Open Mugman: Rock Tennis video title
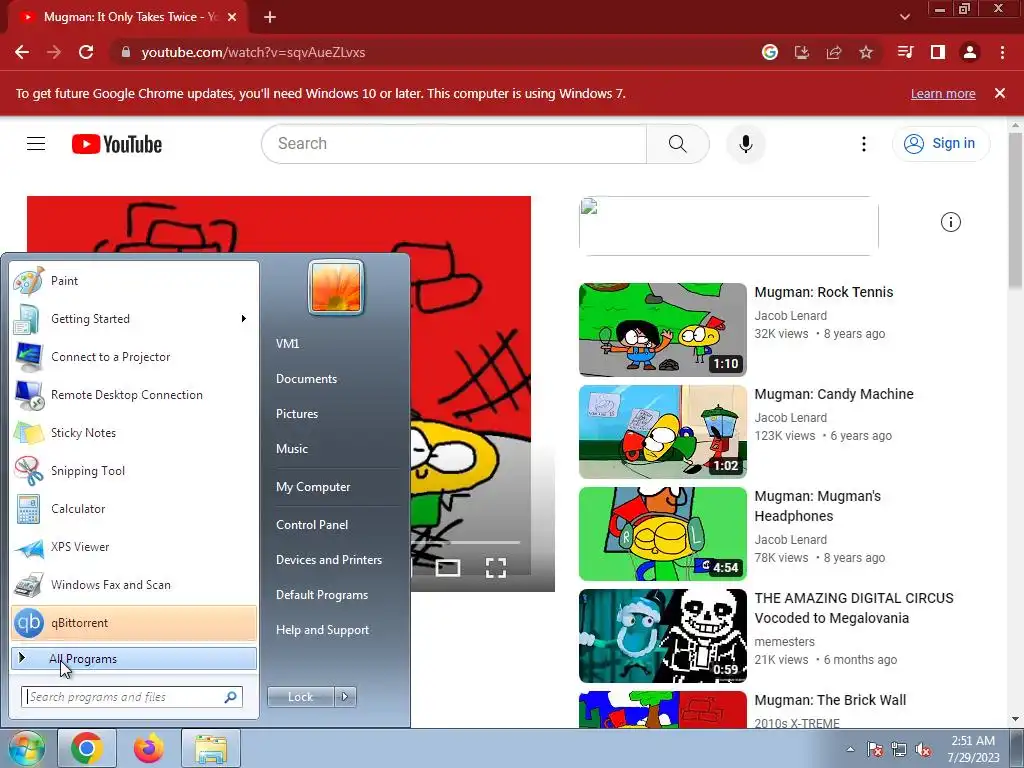1024x768 pixels. tap(824, 292)
